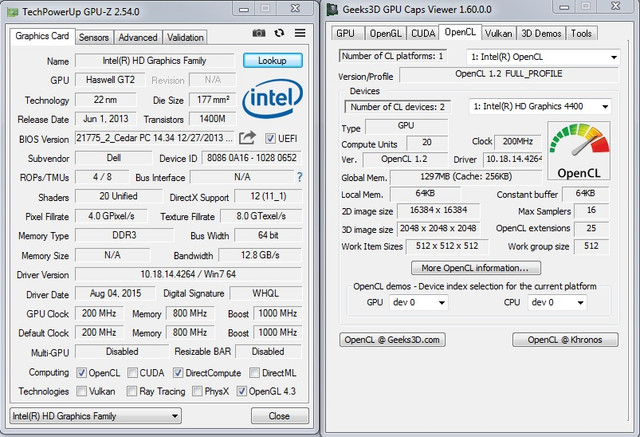Click the Number of CL devices field
This screenshot has width=640, height=437.
tap(398, 107)
